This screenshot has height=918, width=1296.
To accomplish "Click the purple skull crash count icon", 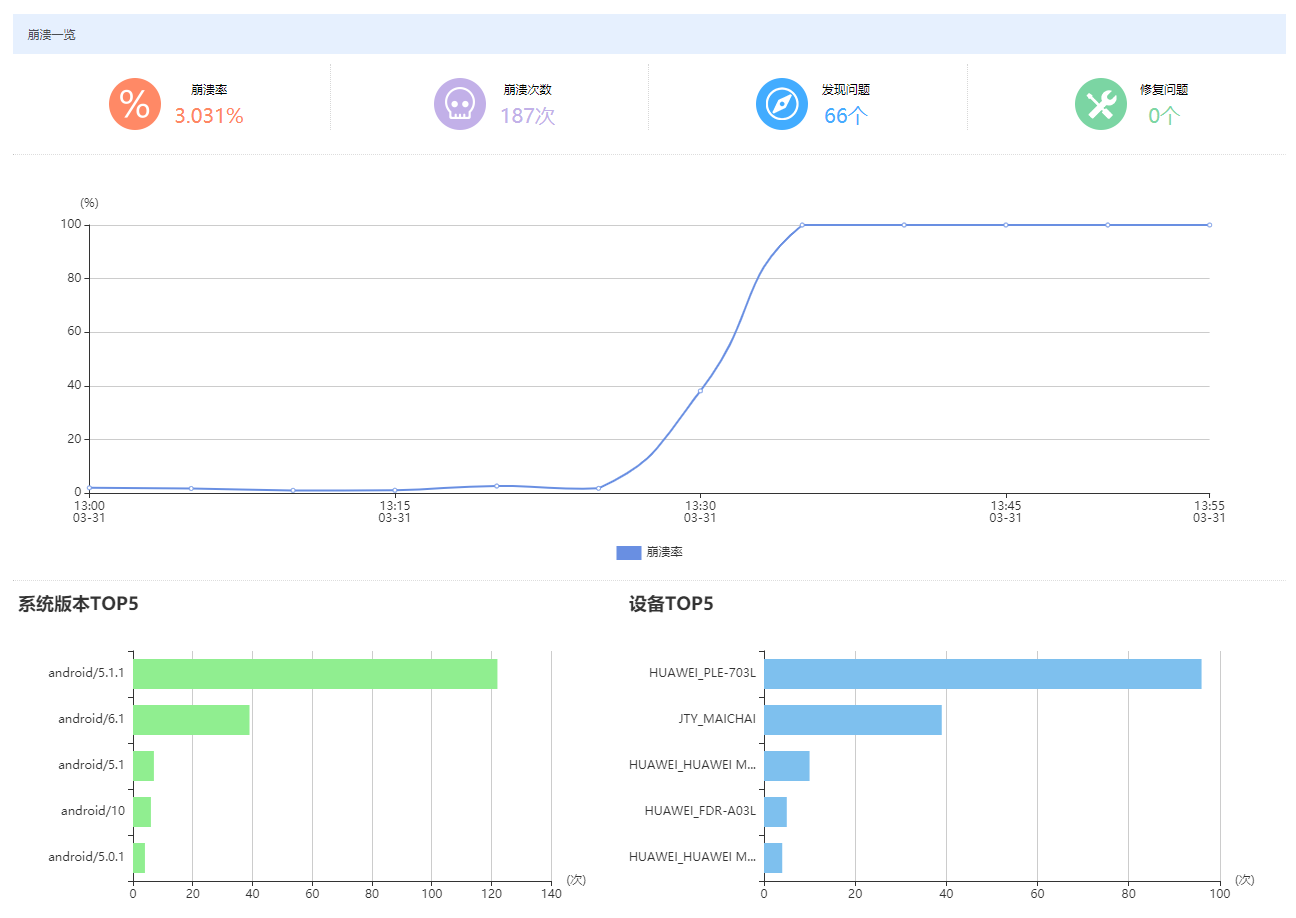I will tap(459, 104).
